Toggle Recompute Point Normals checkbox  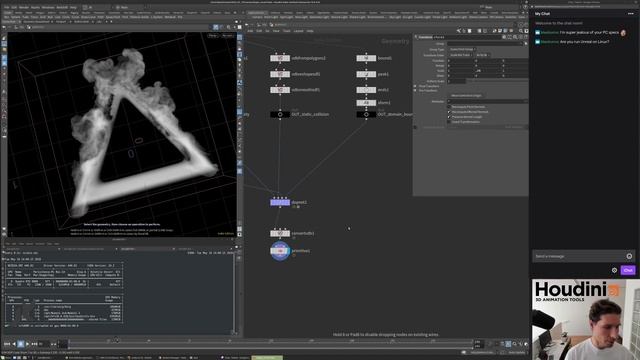[449, 107]
